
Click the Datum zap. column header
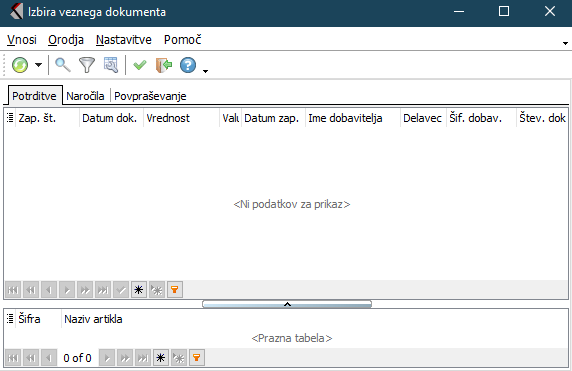(273, 118)
